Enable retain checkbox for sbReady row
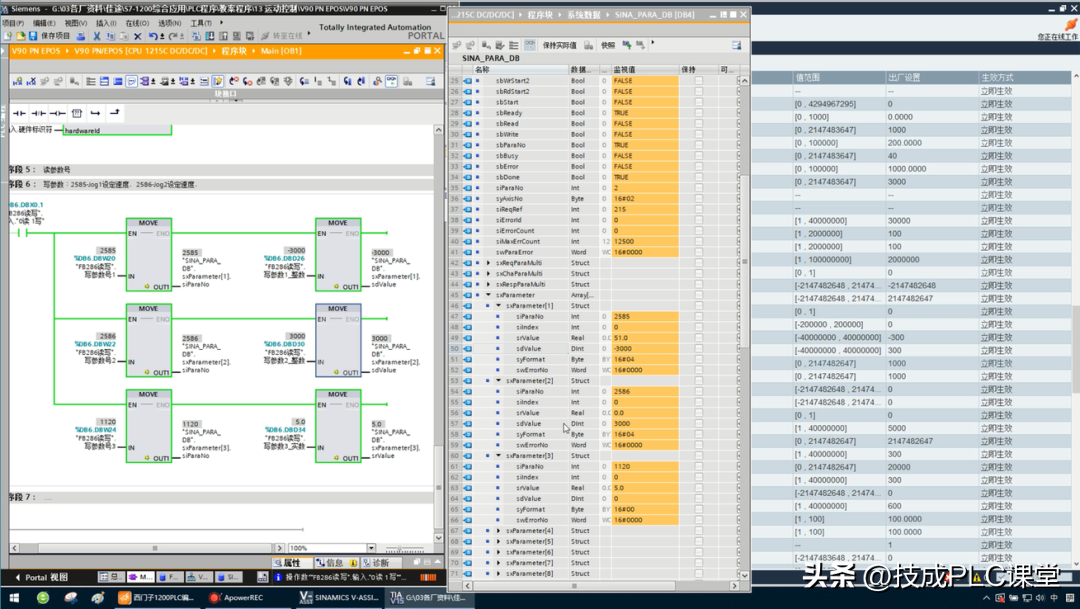Viewport: 1080px width, 609px height. pyautogui.click(x=698, y=113)
